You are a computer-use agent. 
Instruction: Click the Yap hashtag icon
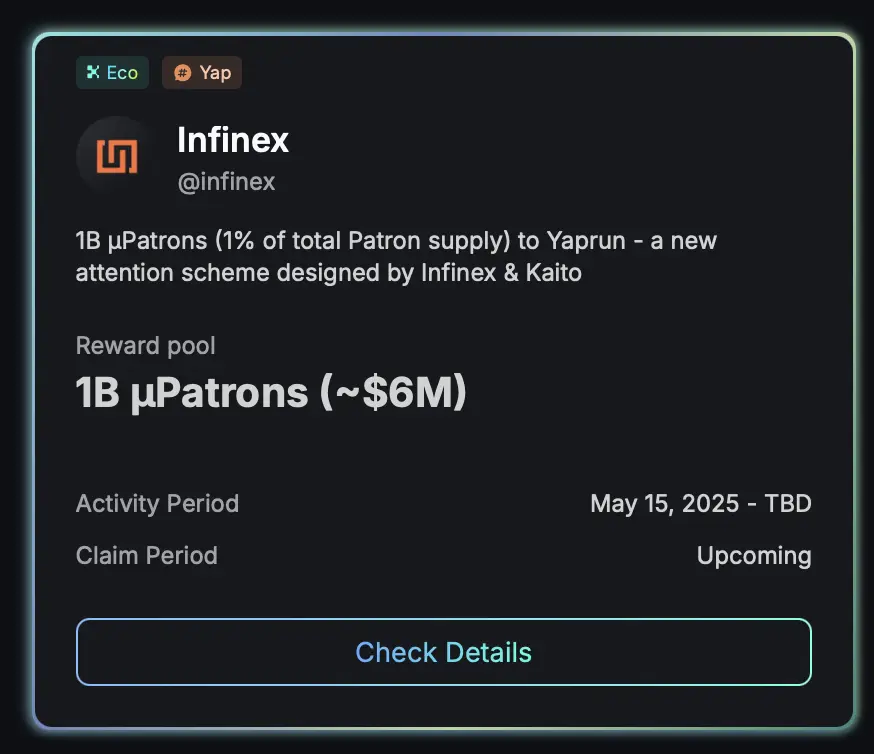[182, 72]
